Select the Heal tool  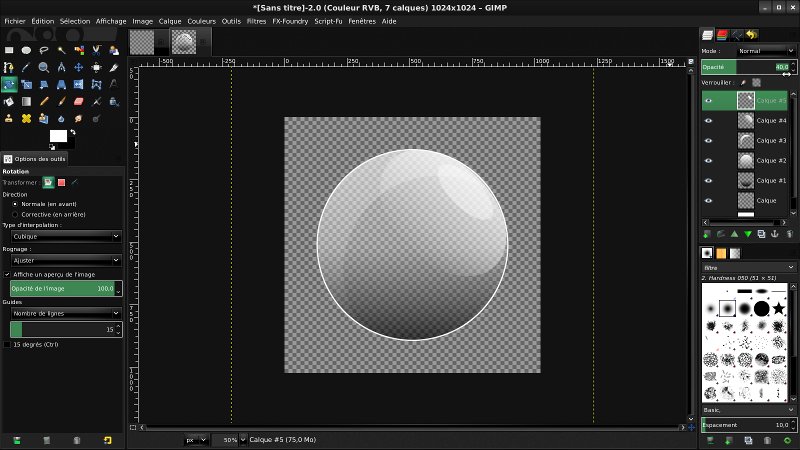[27, 118]
